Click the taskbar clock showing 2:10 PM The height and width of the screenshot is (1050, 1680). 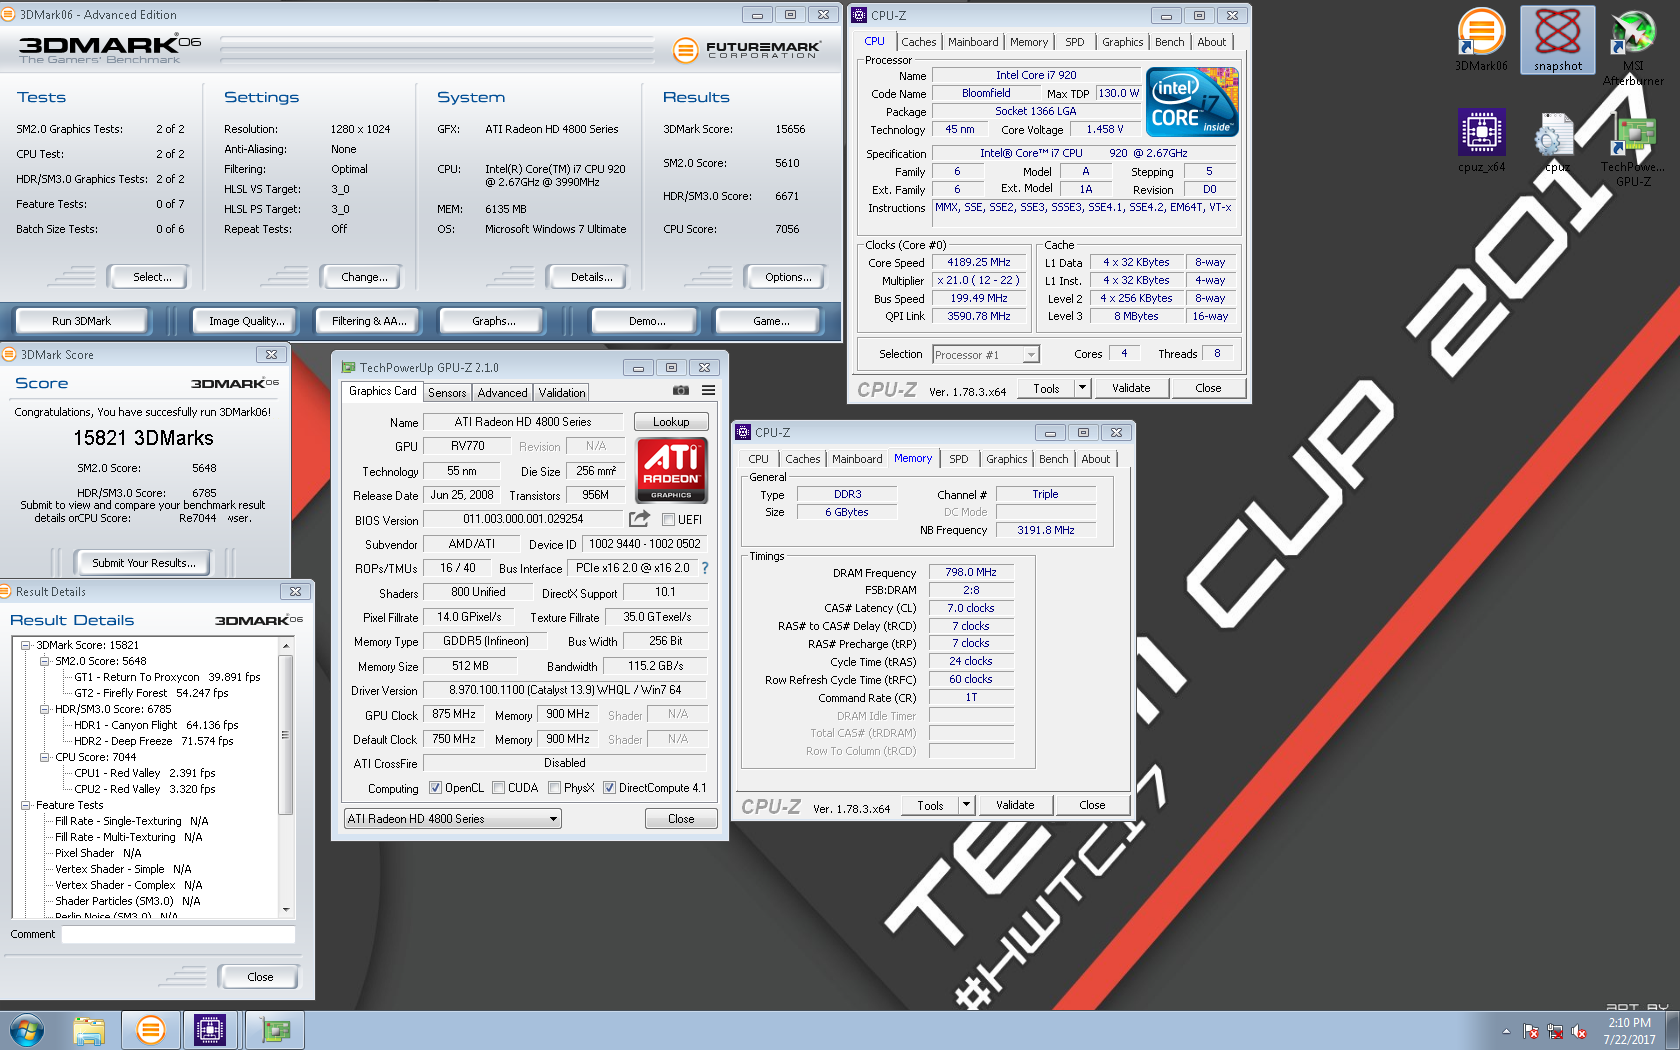coord(1629,1031)
